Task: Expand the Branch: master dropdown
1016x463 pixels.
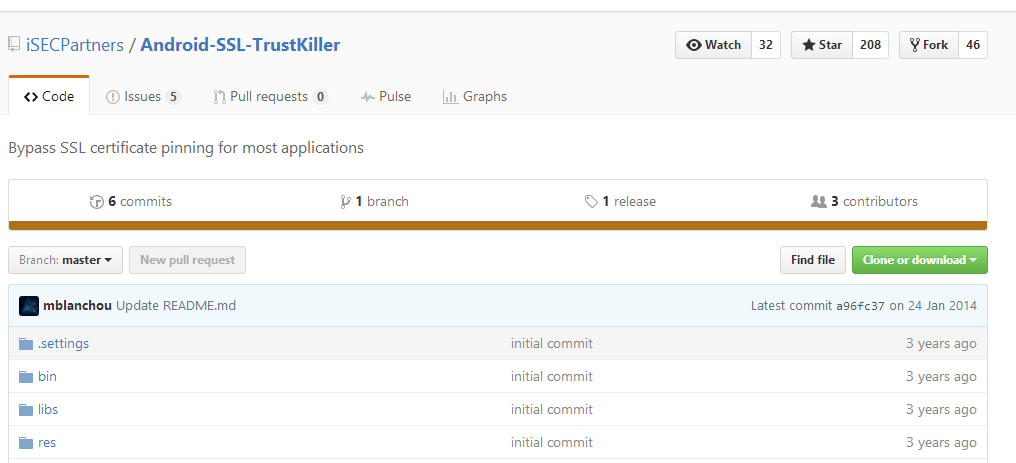Action: point(65,260)
